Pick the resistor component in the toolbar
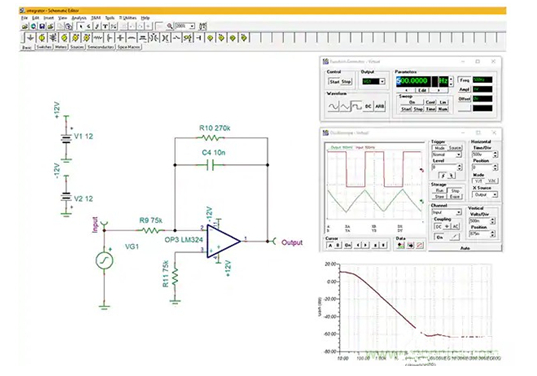This screenshot has width=537, height=376. point(98,37)
